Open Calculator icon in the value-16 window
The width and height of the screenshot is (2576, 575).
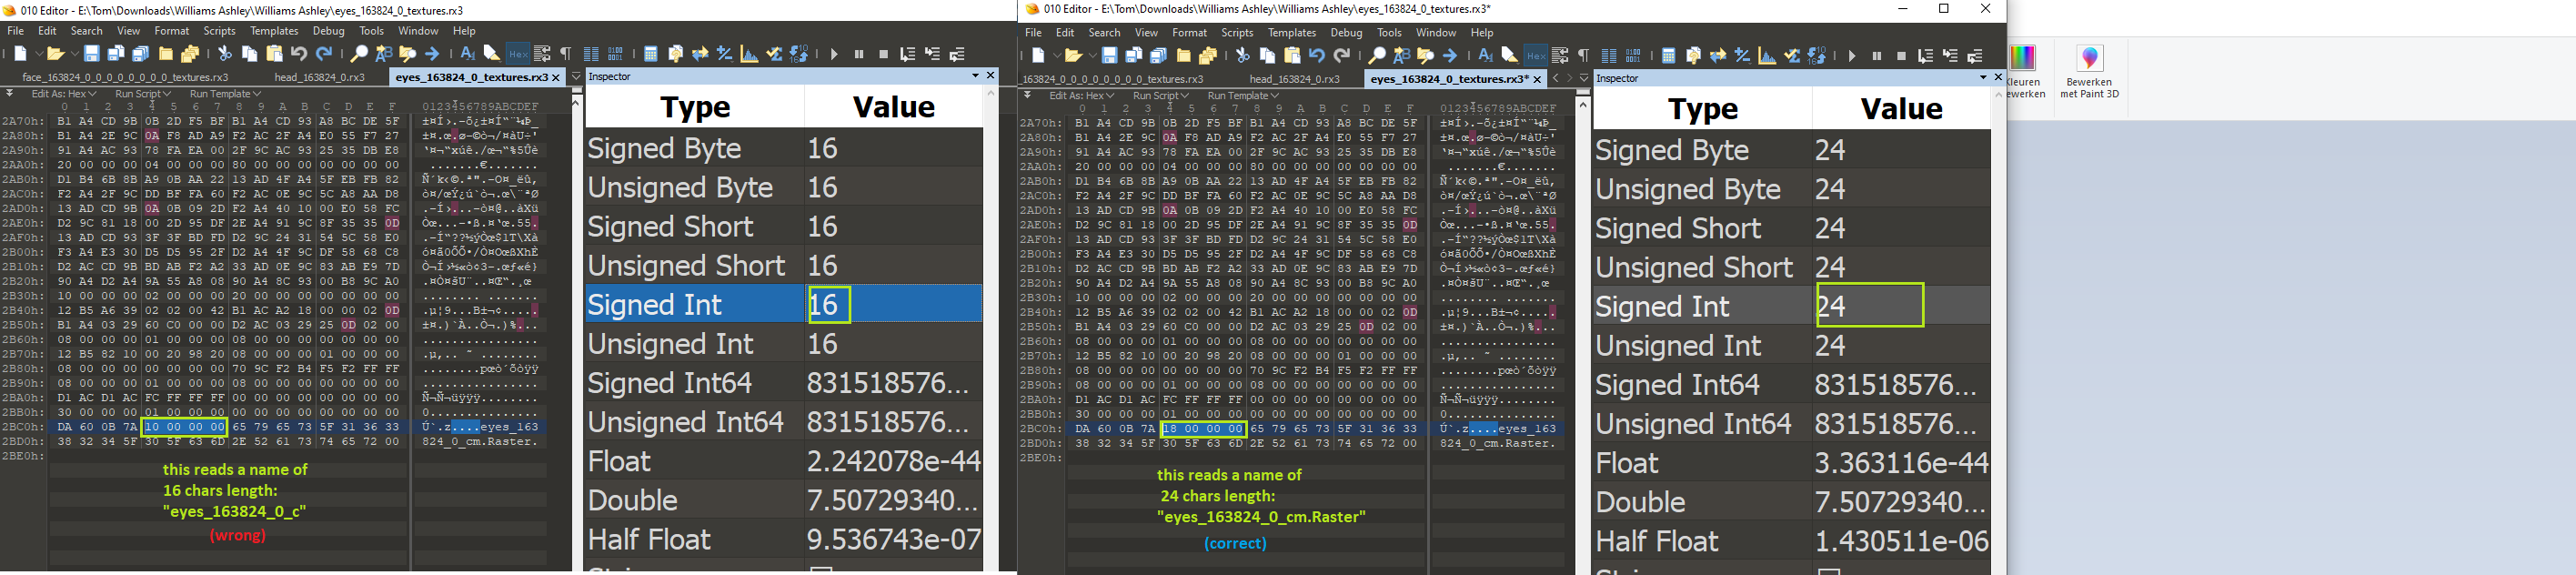tap(650, 54)
